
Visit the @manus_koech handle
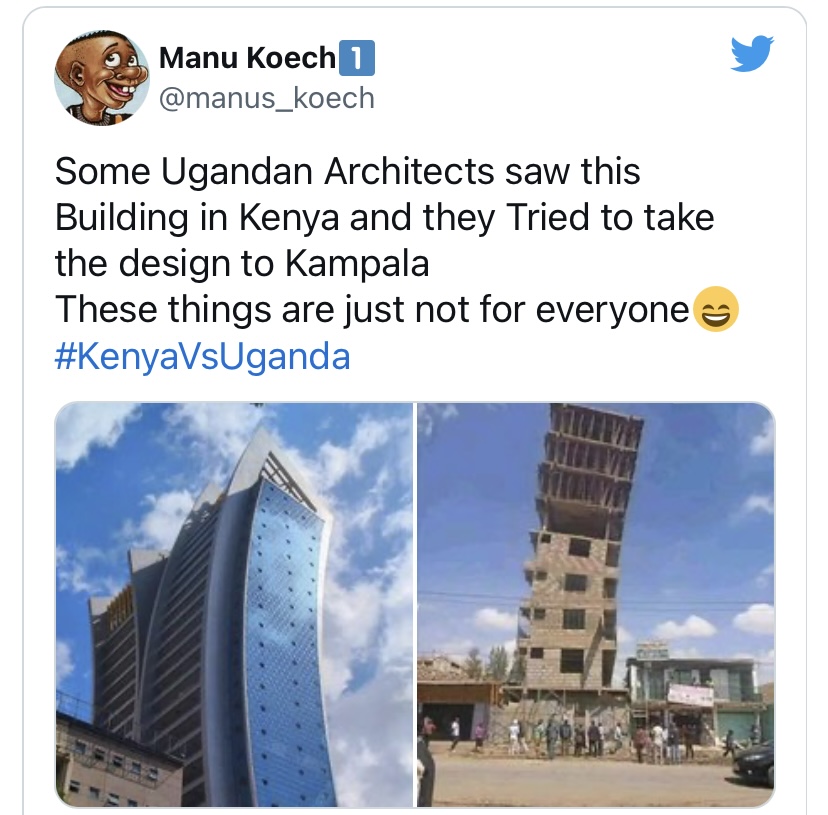tap(267, 98)
